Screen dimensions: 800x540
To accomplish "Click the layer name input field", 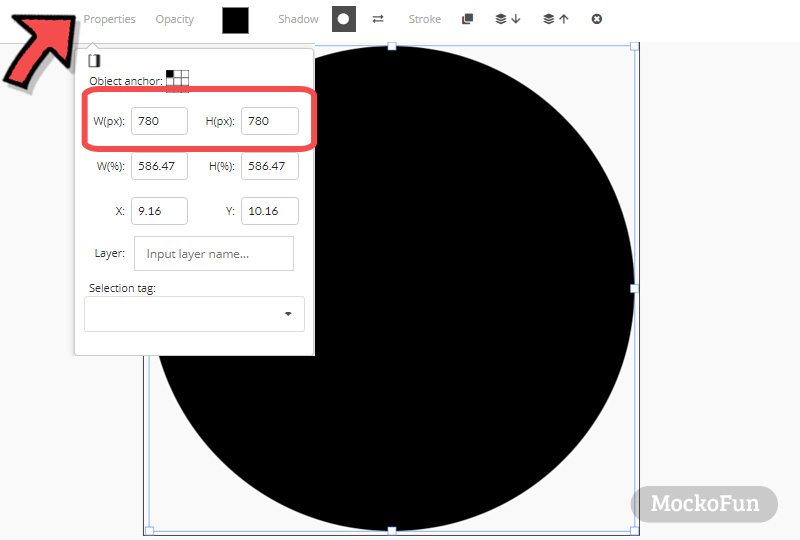I will [214, 254].
